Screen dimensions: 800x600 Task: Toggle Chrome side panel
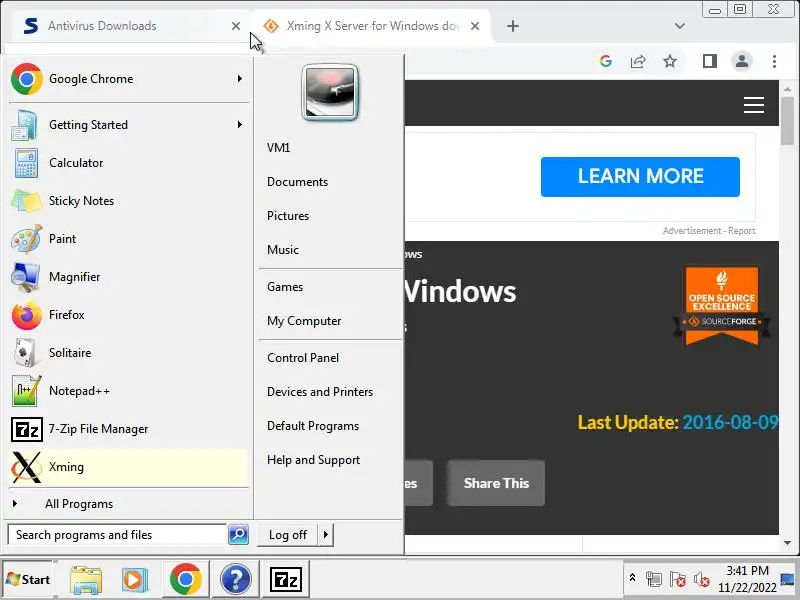tap(710, 61)
